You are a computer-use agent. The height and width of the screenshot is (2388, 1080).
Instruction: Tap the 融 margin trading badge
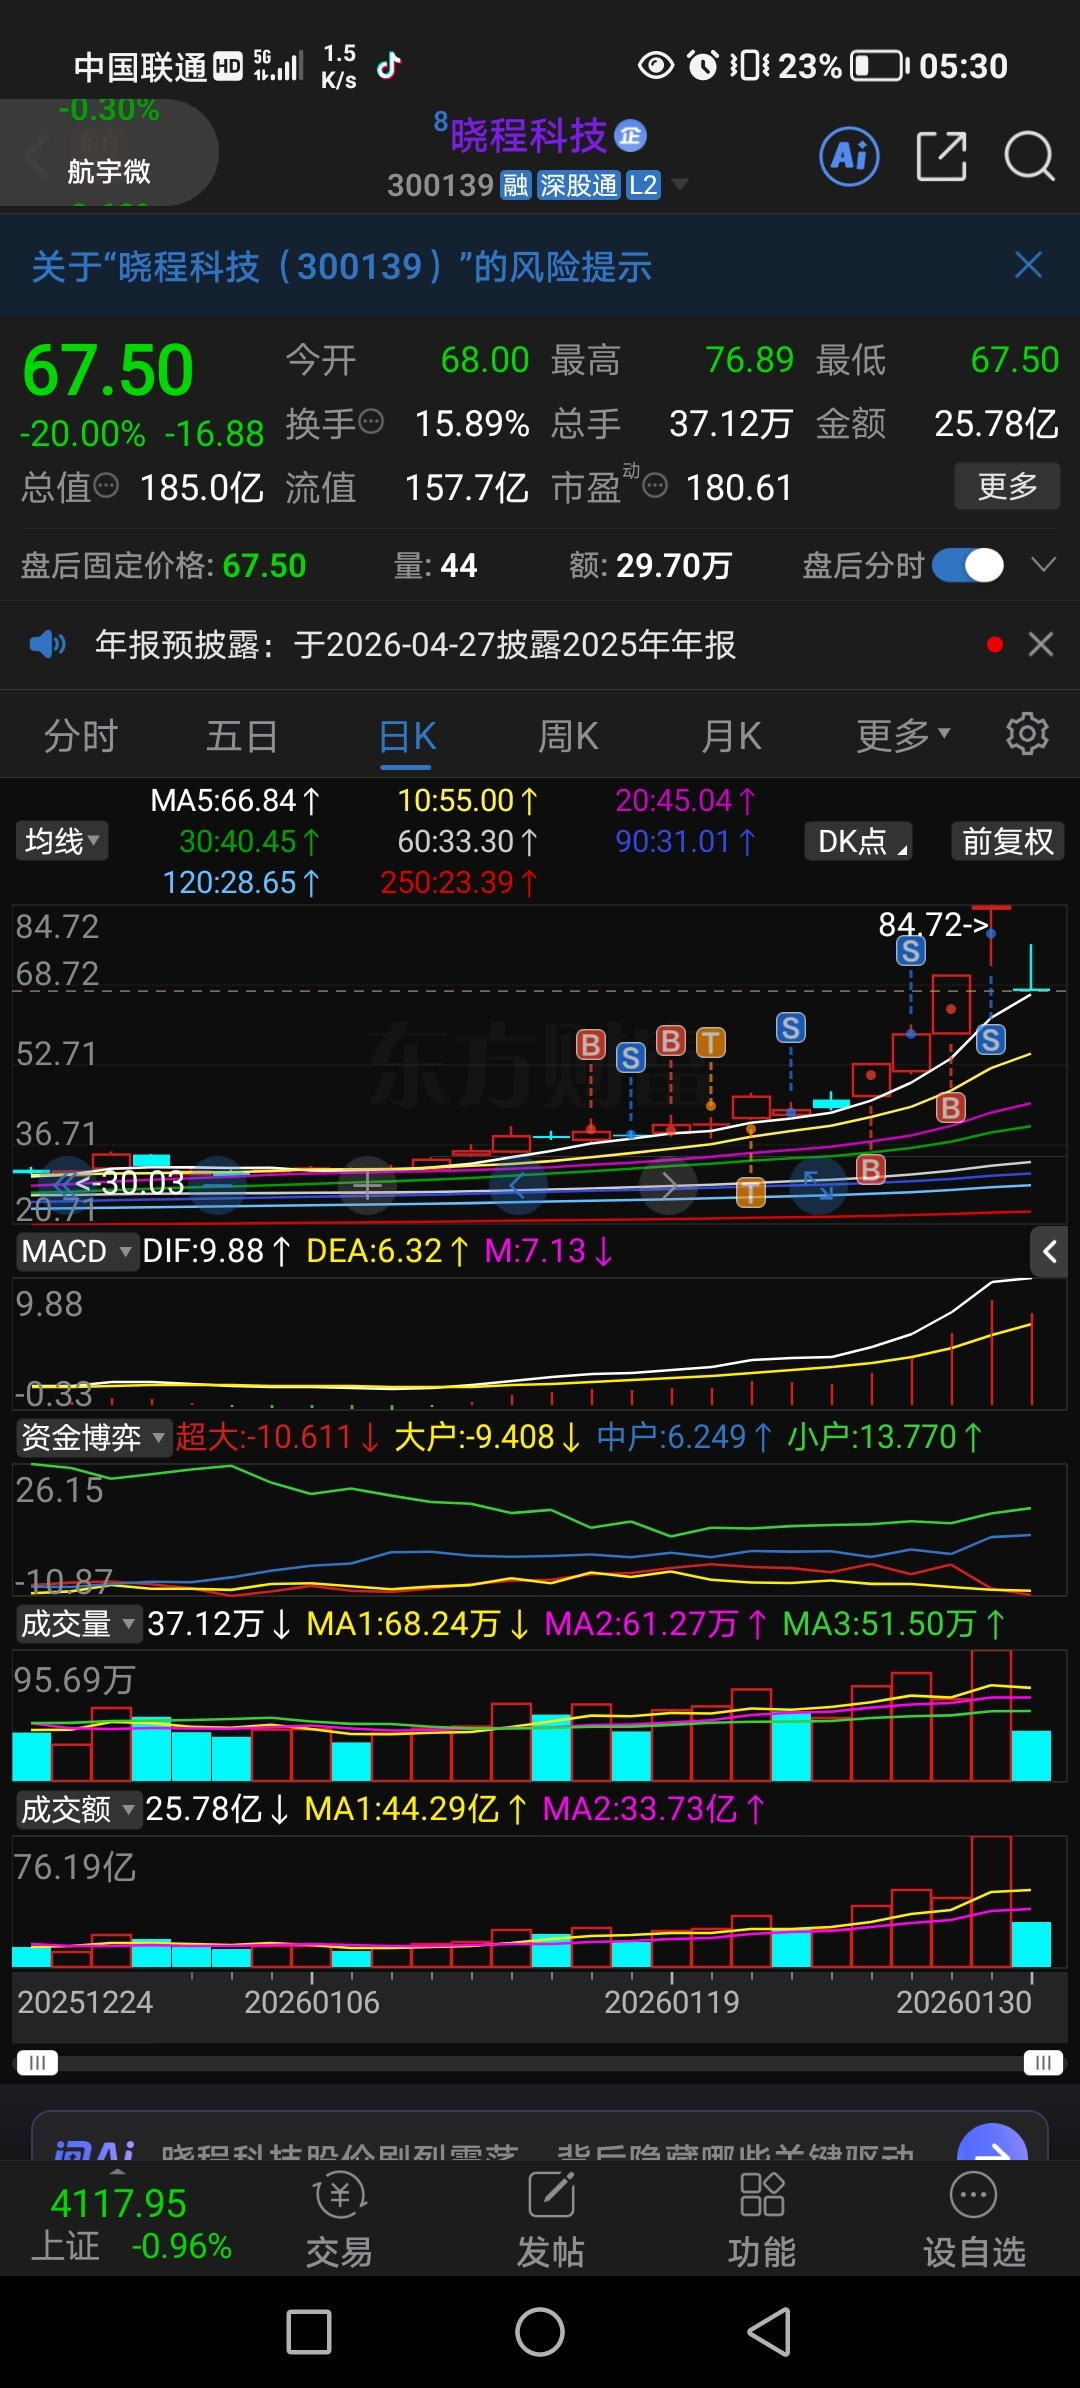pyautogui.click(x=515, y=185)
